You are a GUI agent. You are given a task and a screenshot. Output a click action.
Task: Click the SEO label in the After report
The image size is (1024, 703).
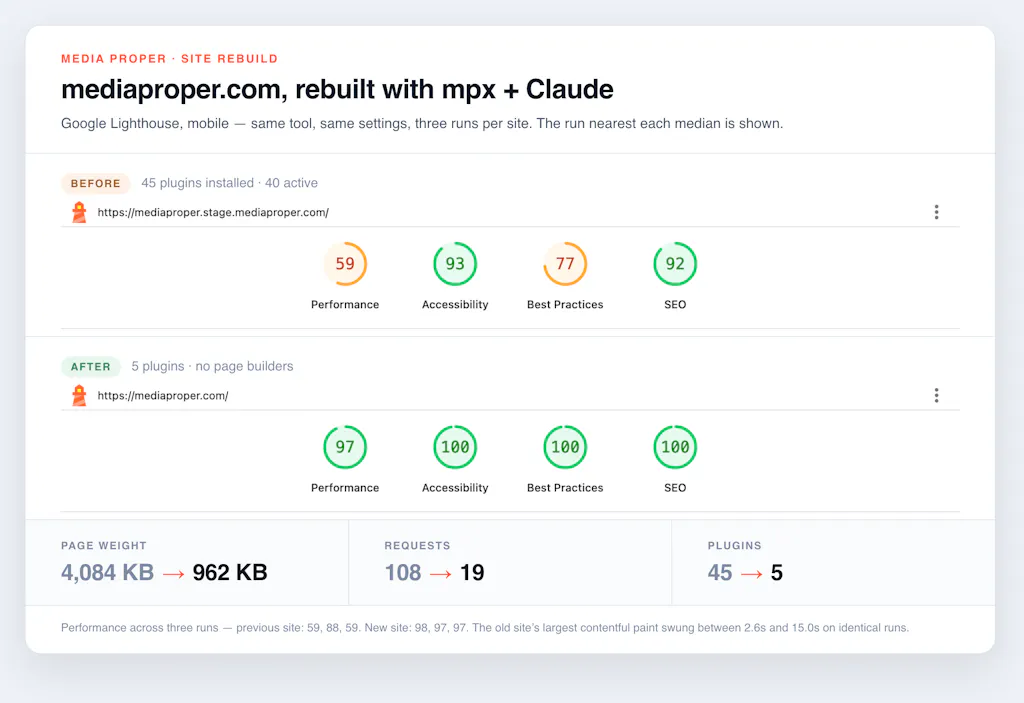pyautogui.click(x=675, y=487)
